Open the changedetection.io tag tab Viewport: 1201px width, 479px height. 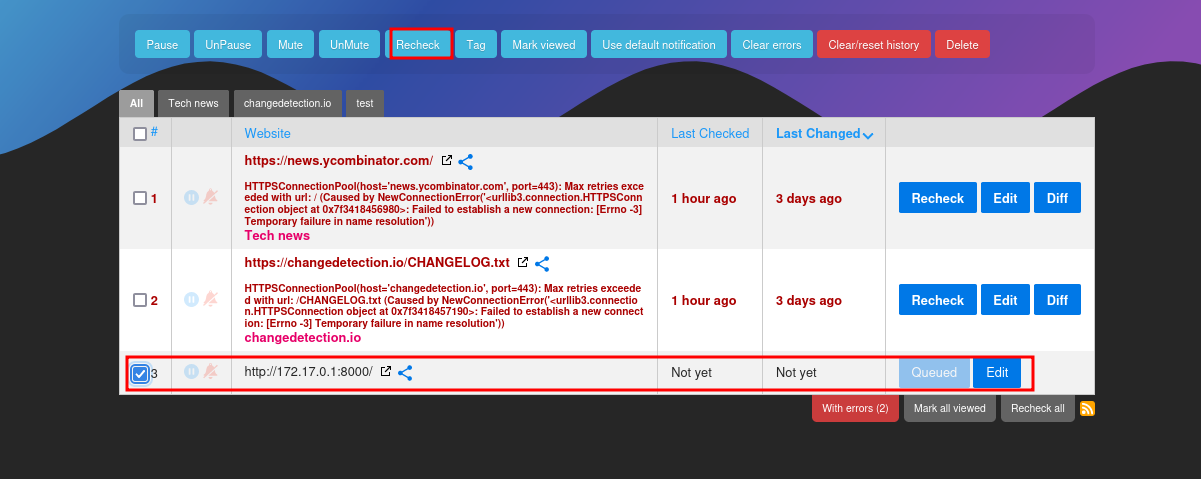pyautogui.click(x=287, y=103)
